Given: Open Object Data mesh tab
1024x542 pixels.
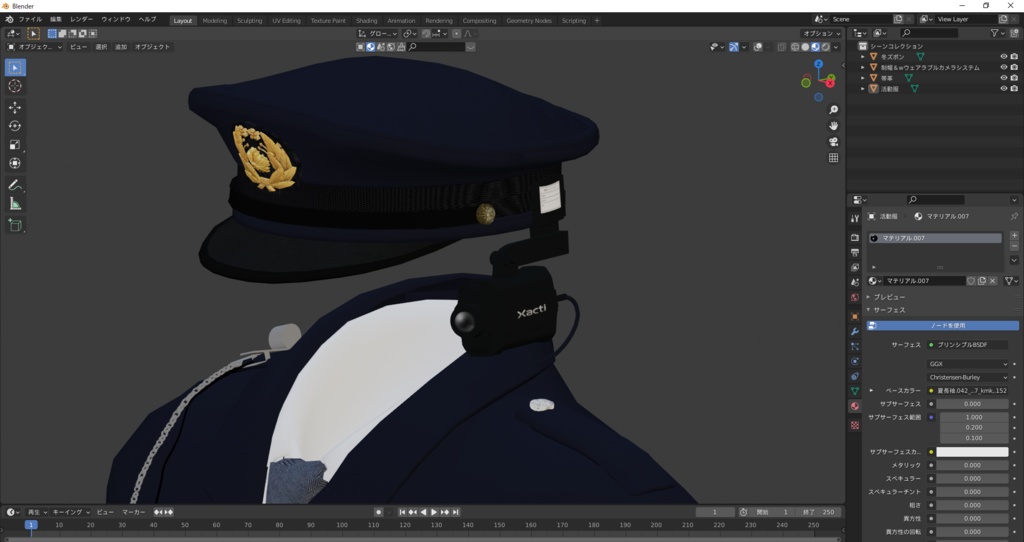Looking at the screenshot, I should click(x=855, y=391).
